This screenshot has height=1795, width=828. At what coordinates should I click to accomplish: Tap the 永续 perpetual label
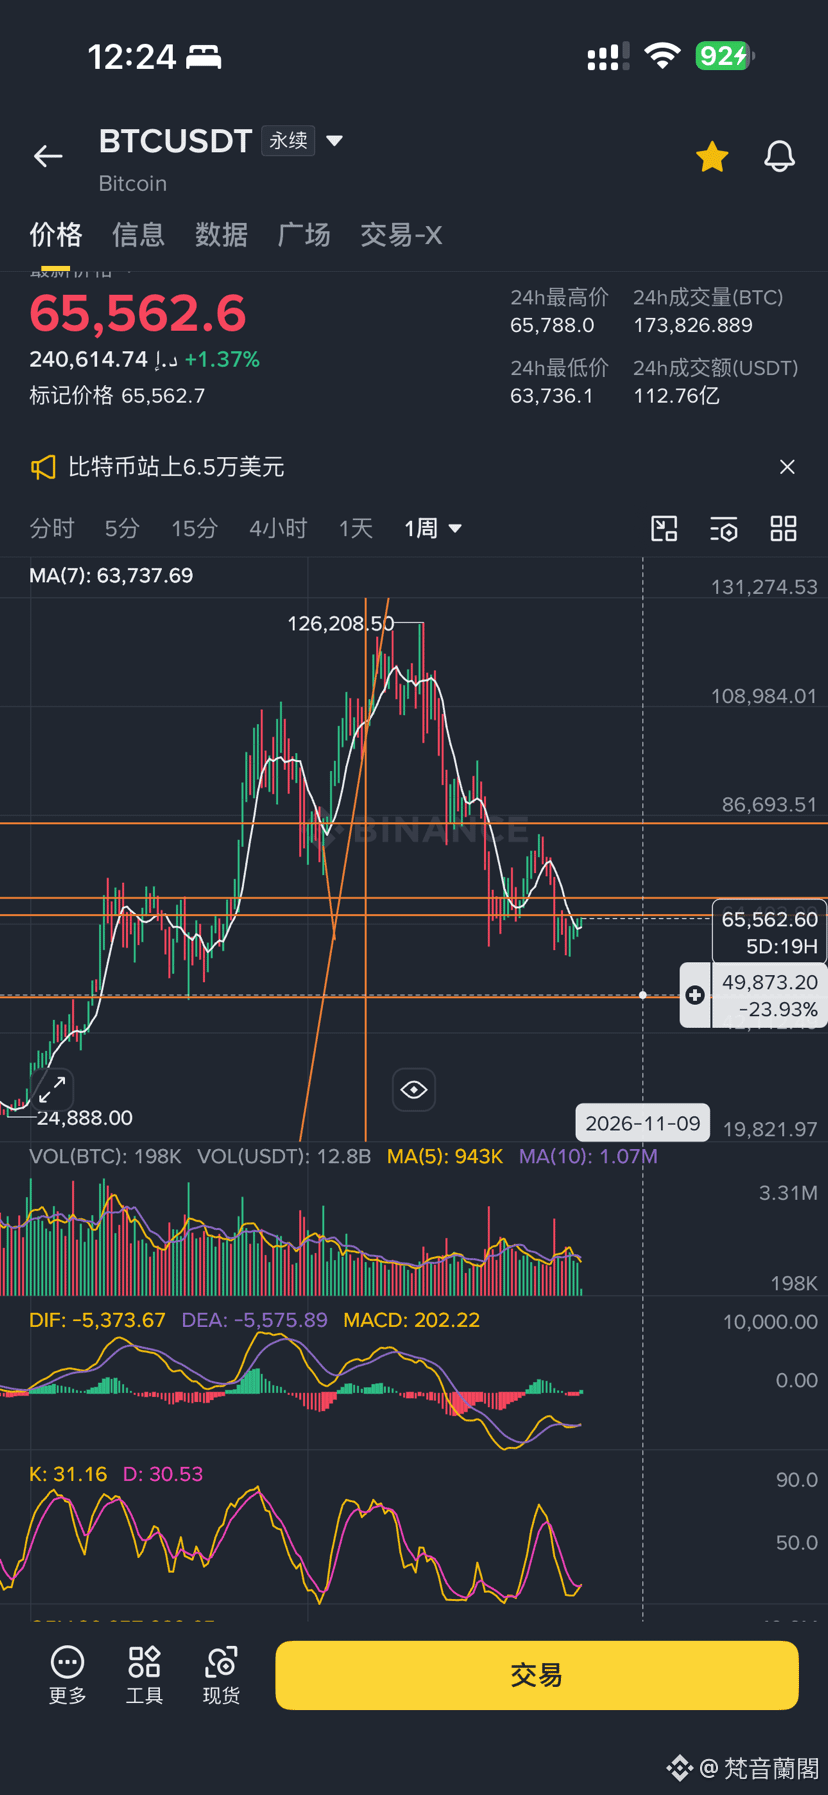[x=288, y=141]
